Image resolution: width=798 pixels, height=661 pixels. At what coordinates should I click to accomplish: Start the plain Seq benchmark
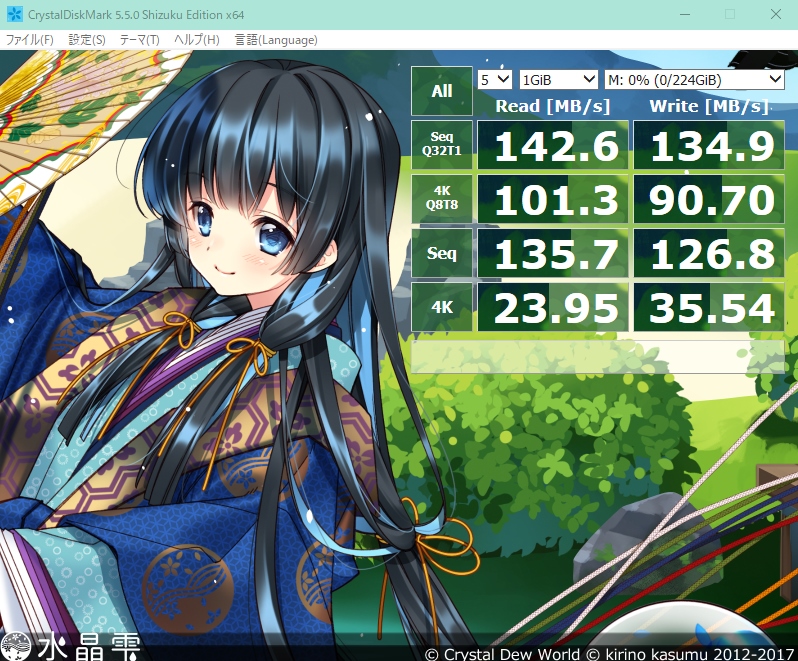click(441, 253)
